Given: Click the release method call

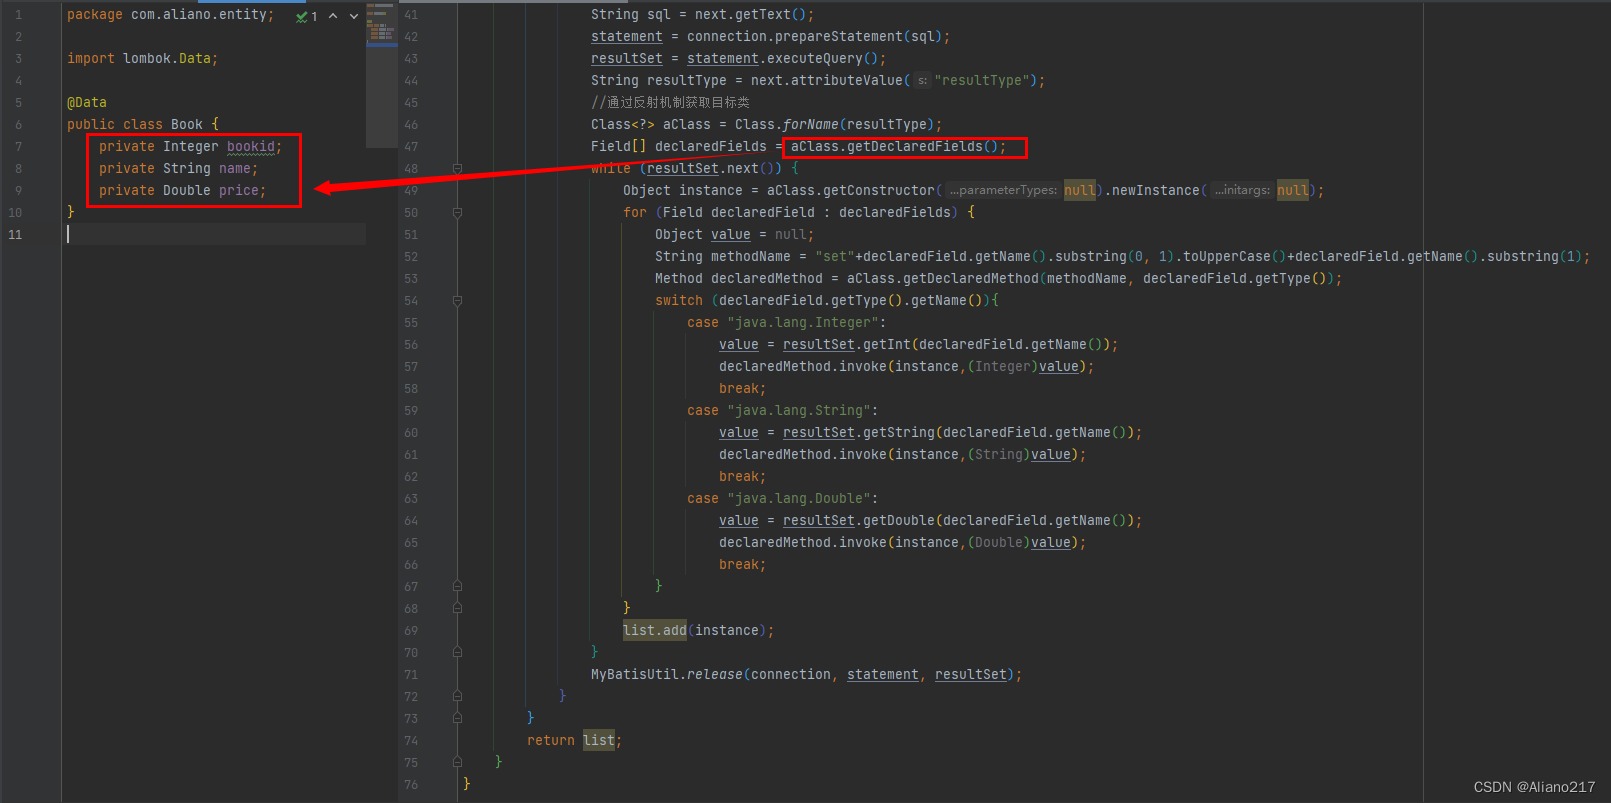Looking at the screenshot, I should tap(715, 674).
